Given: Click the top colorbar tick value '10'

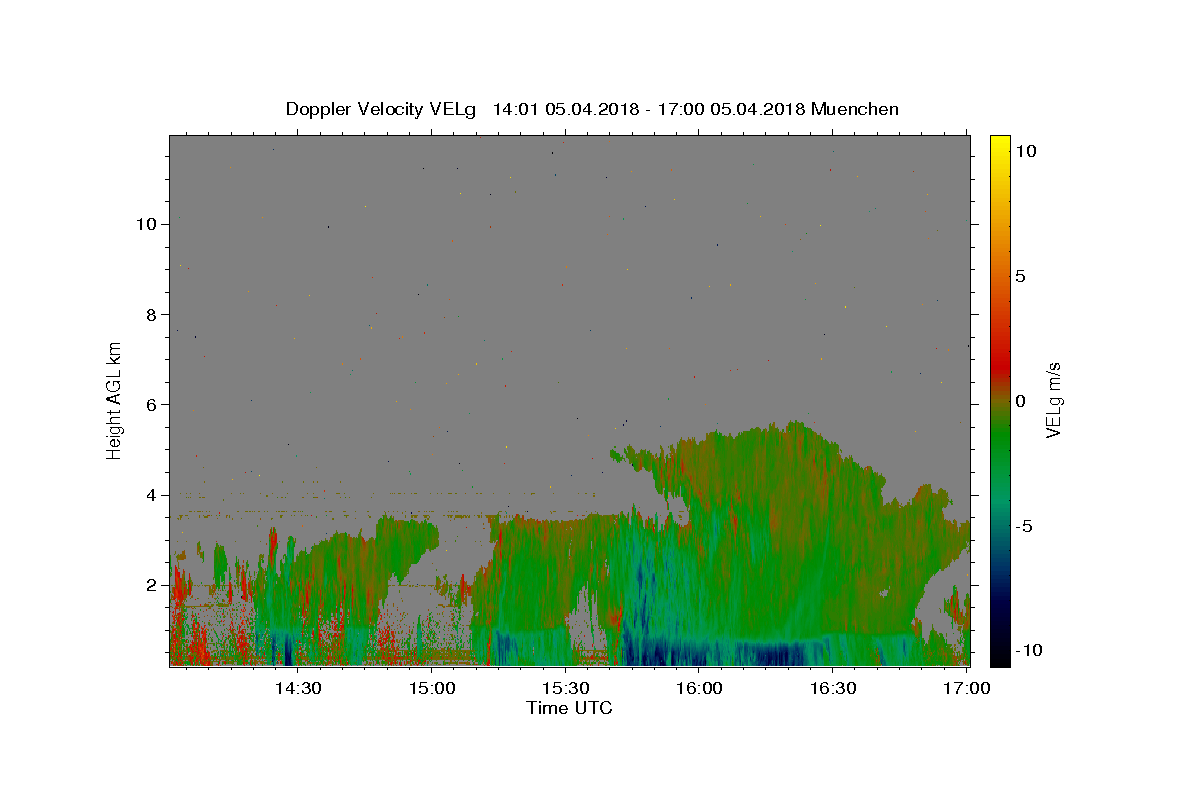Looking at the screenshot, I should [x=1025, y=151].
